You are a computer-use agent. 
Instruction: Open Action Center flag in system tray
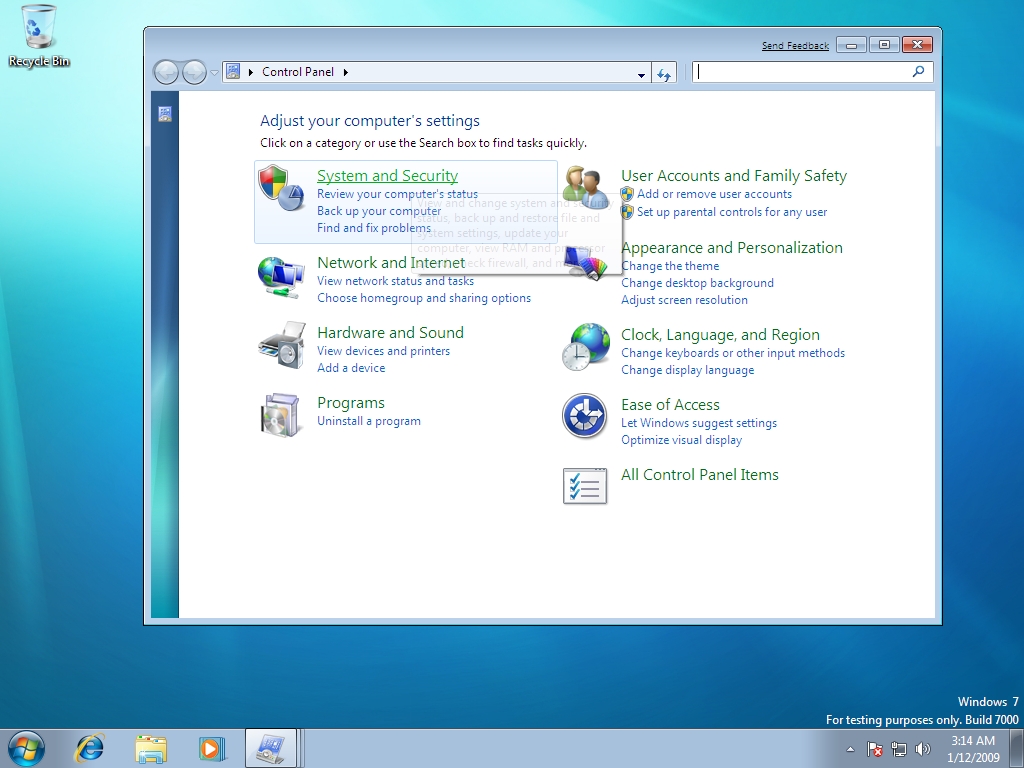coord(874,748)
